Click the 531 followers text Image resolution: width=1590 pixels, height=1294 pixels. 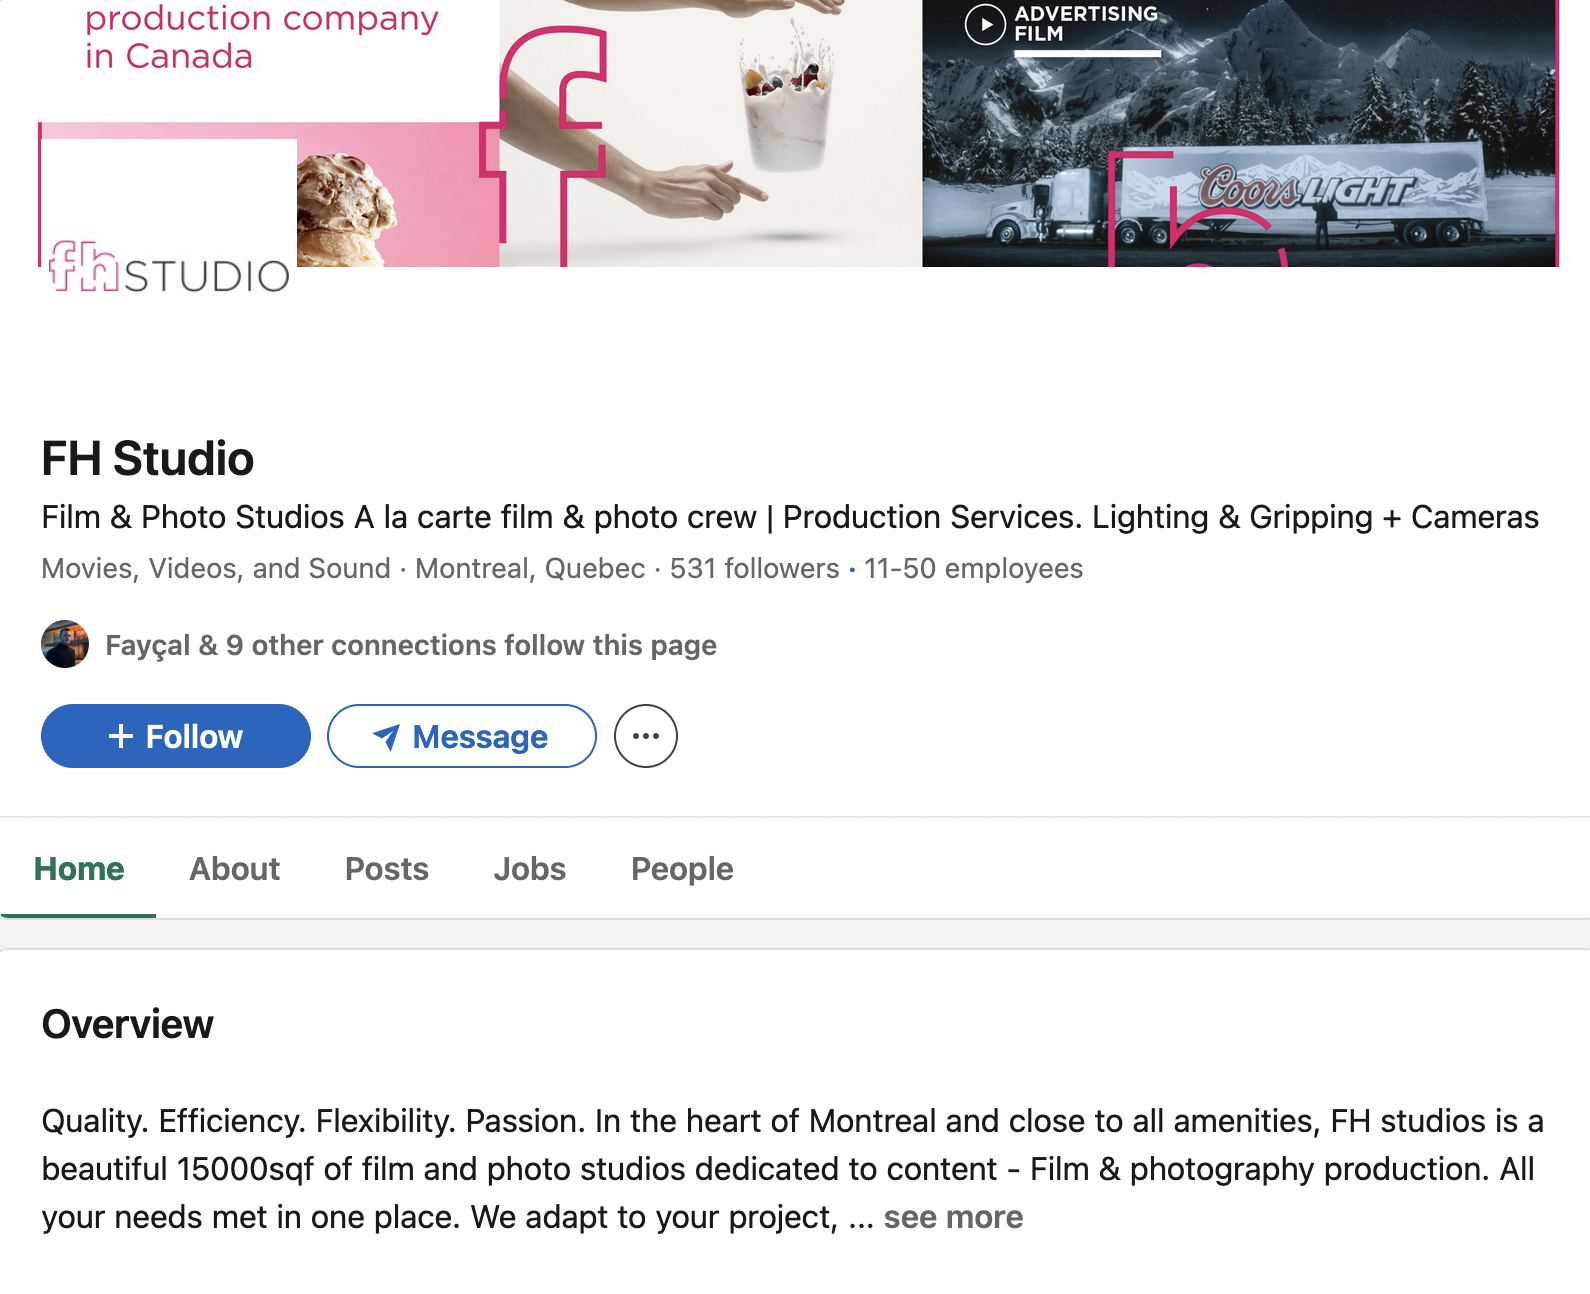point(754,568)
